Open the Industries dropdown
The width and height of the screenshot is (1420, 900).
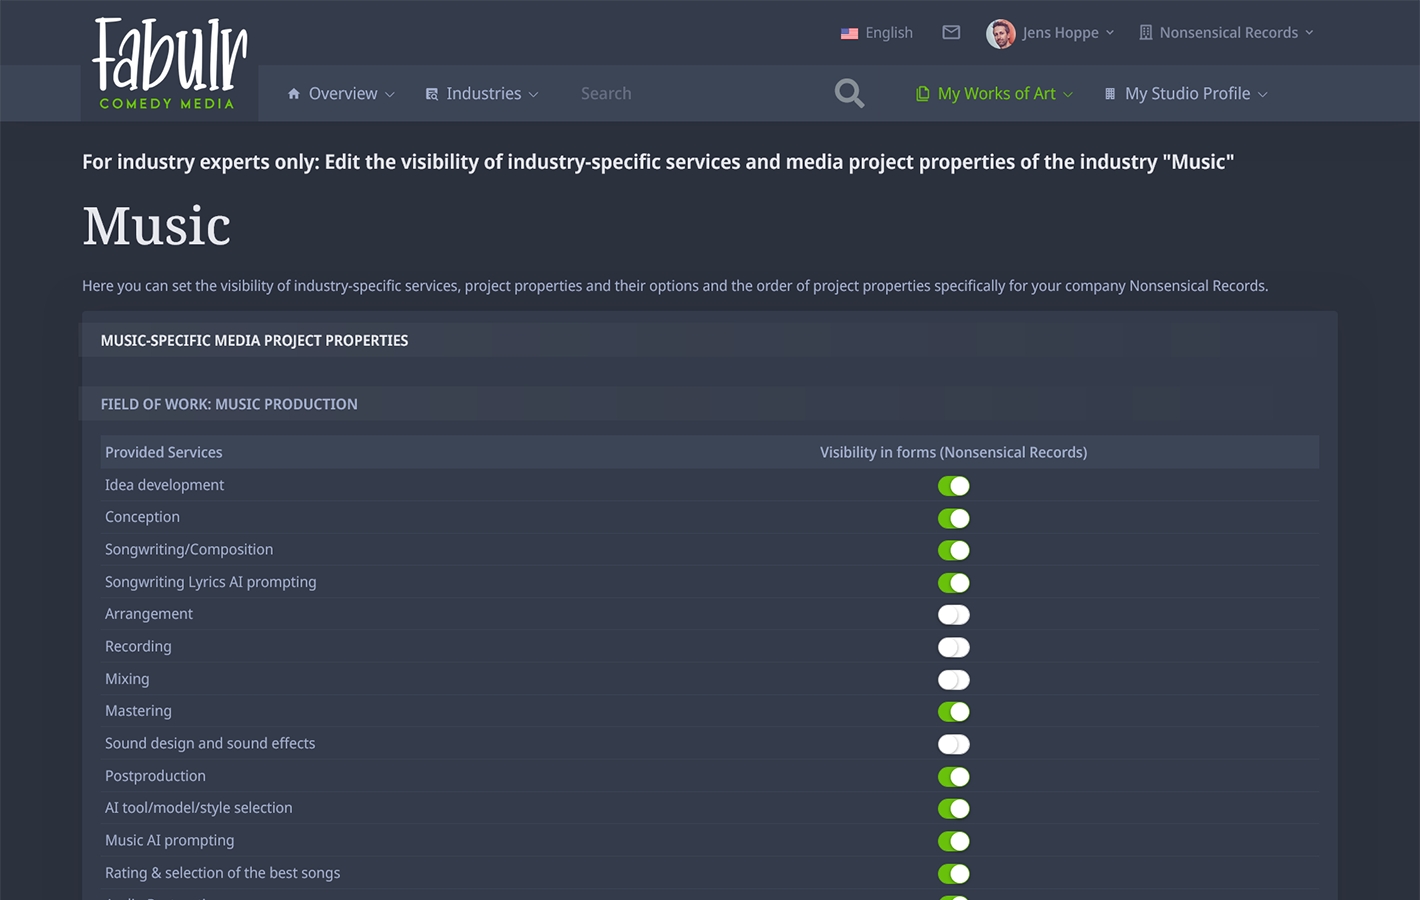tap(484, 93)
